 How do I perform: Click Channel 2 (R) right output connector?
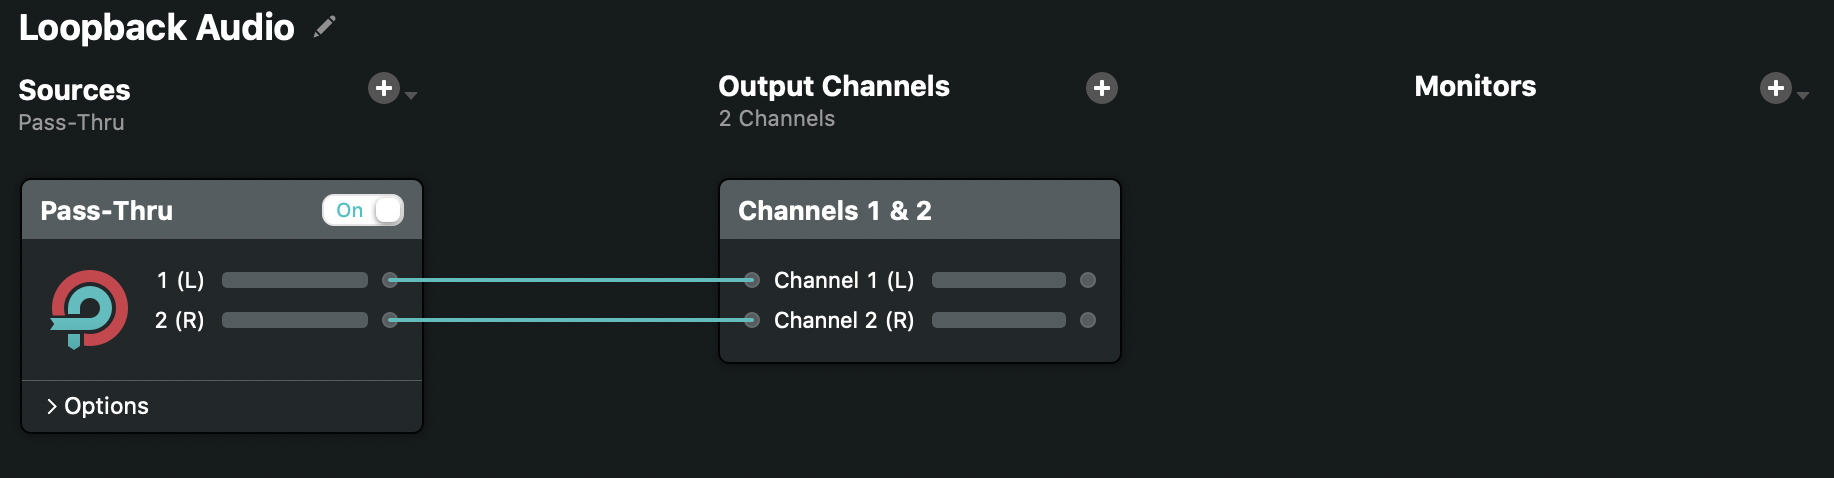click(1088, 320)
